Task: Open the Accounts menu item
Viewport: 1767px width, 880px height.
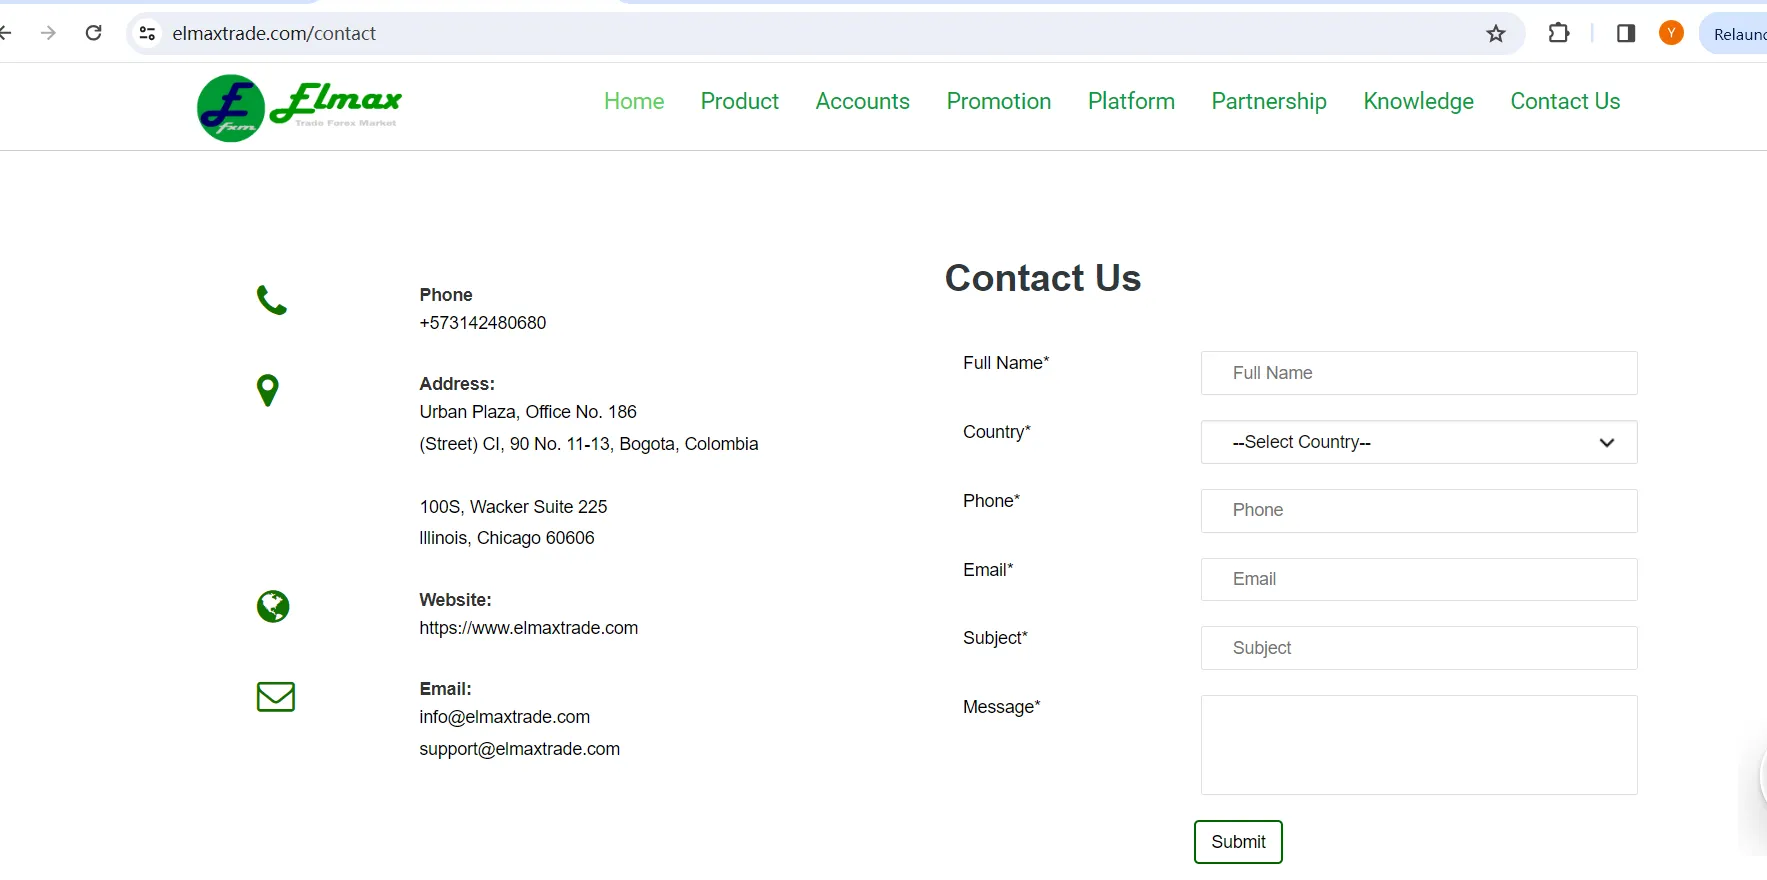Action: [x=863, y=101]
